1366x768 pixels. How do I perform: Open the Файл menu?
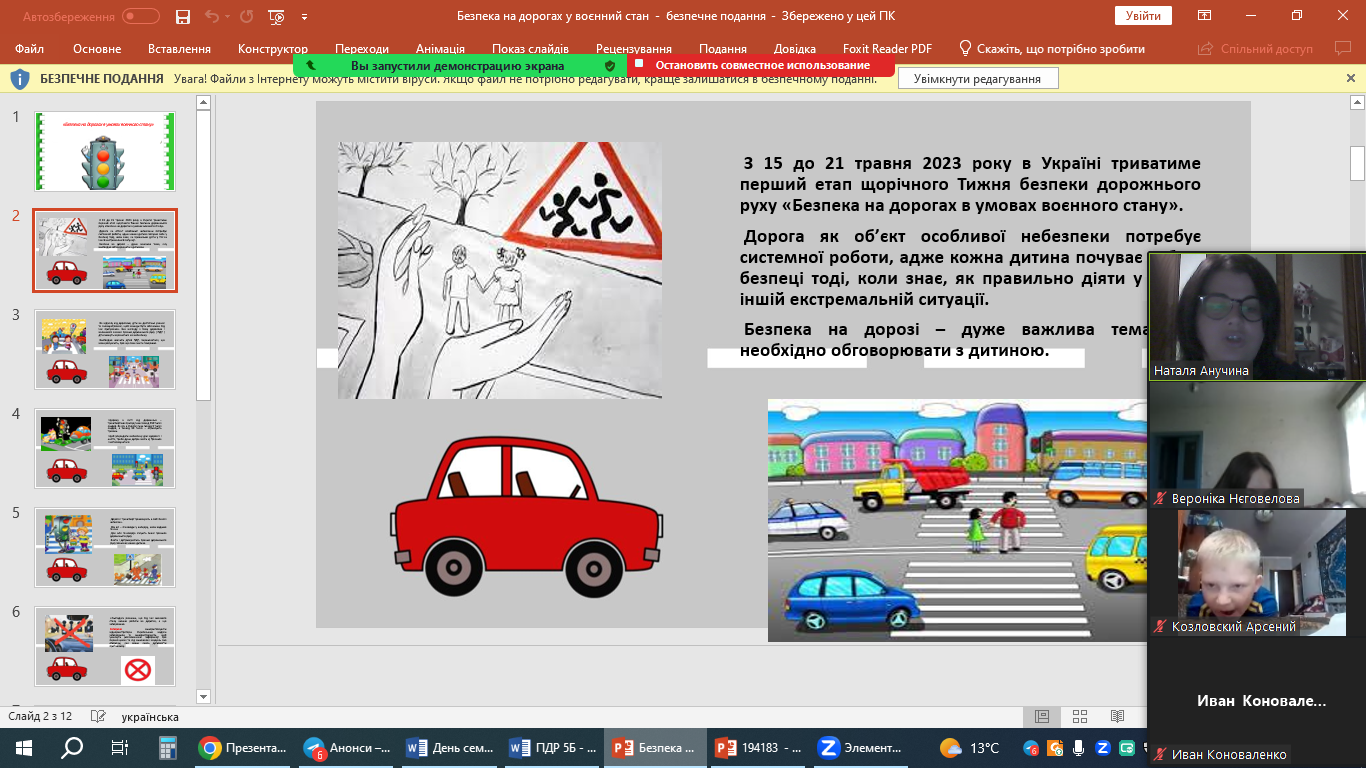(x=30, y=49)
